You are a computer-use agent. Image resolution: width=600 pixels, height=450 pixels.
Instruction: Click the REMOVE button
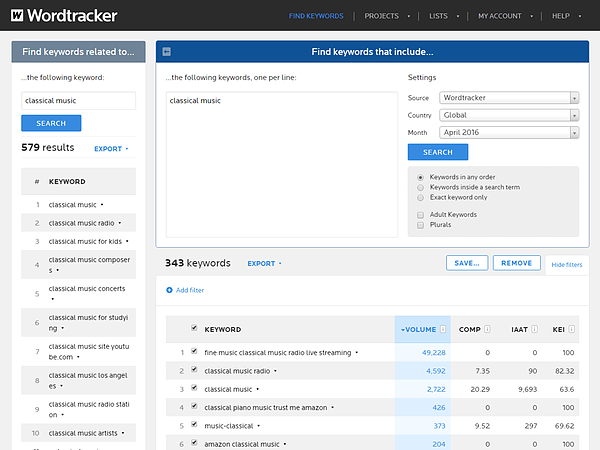(517, 263)
